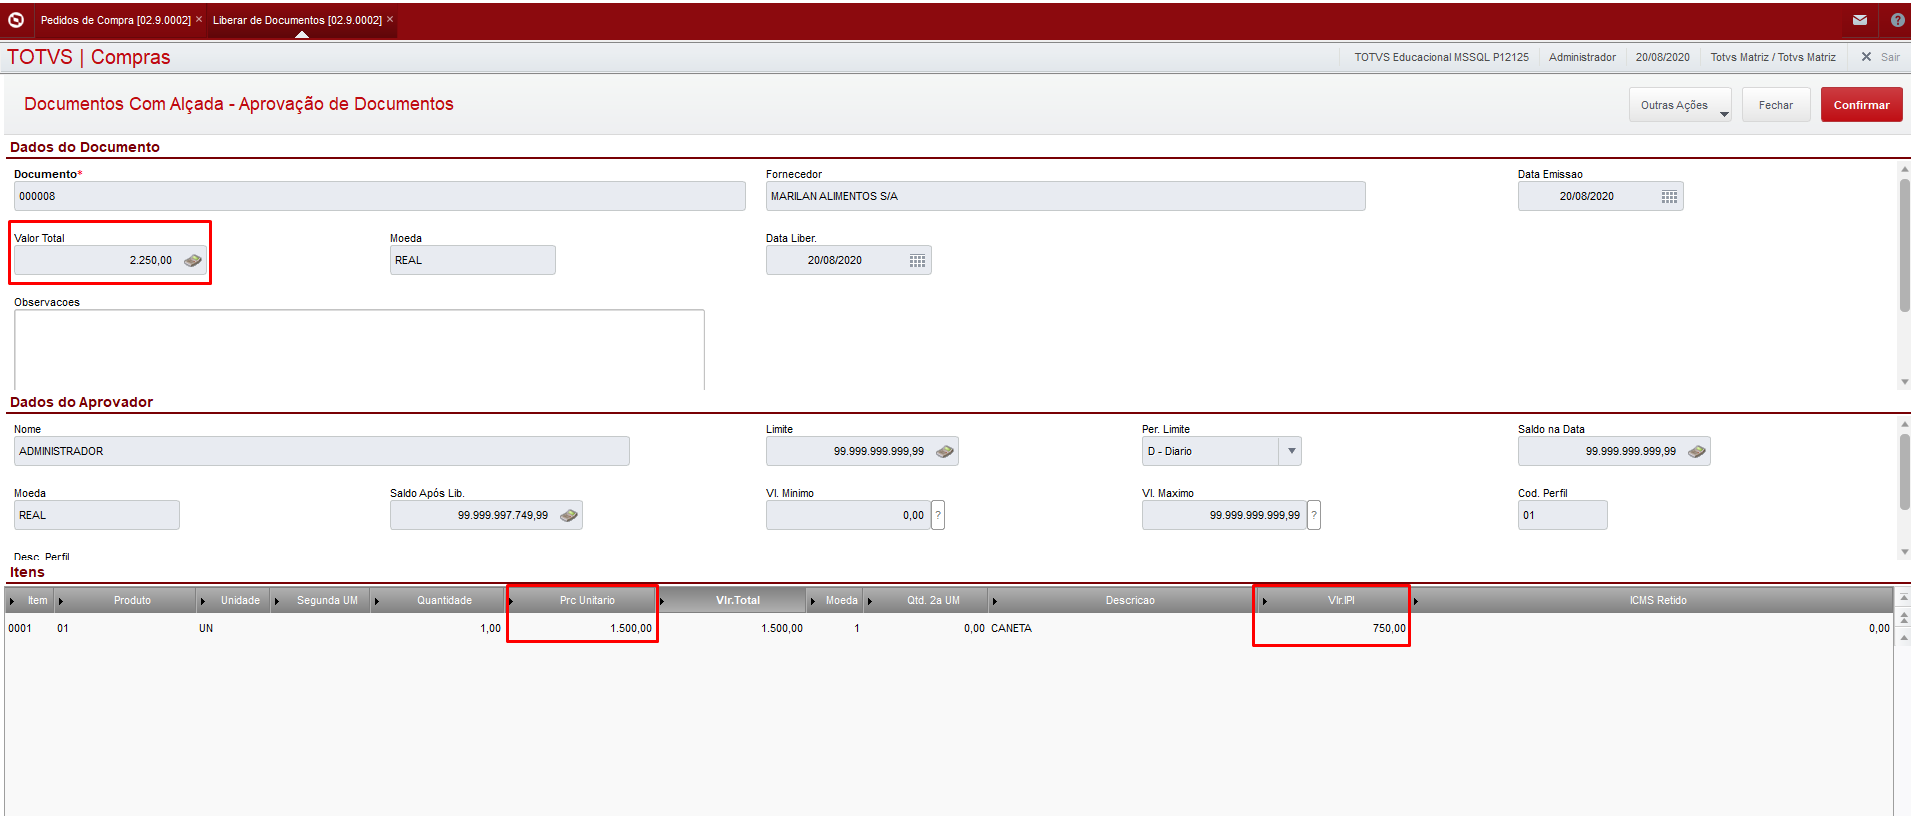The image size is (1911, 816).
Task: Click the Valor Total calculator icon
Action: coord(193,260)
